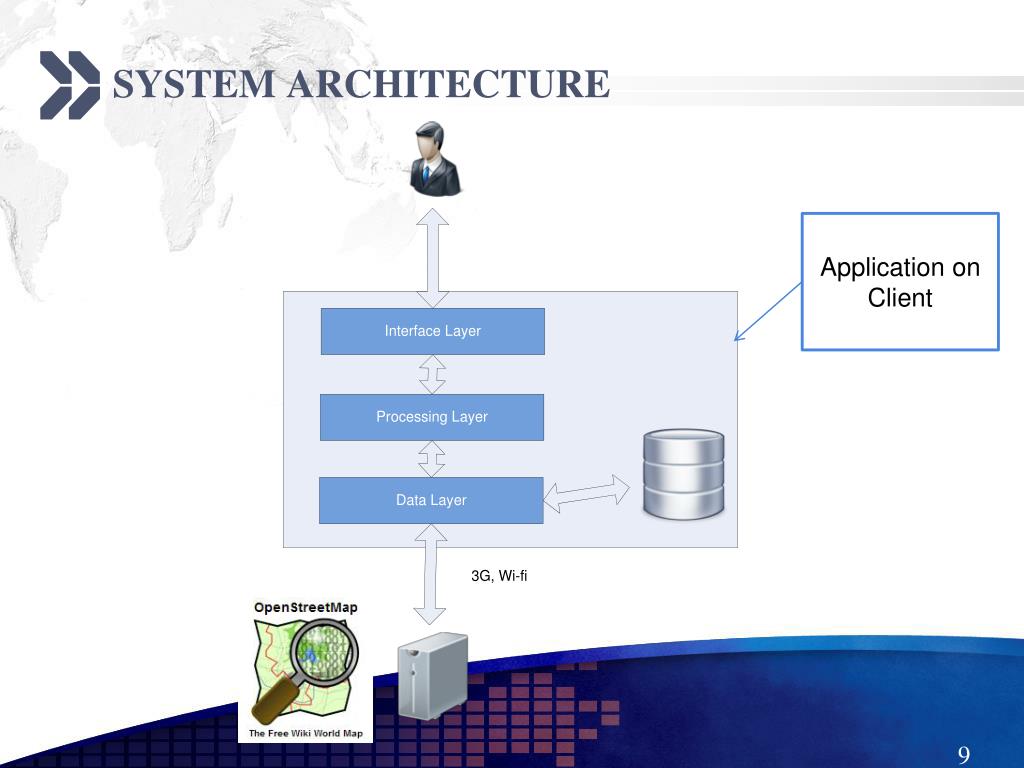Click the double arrow between user and Interface Layer

(432, 258)
